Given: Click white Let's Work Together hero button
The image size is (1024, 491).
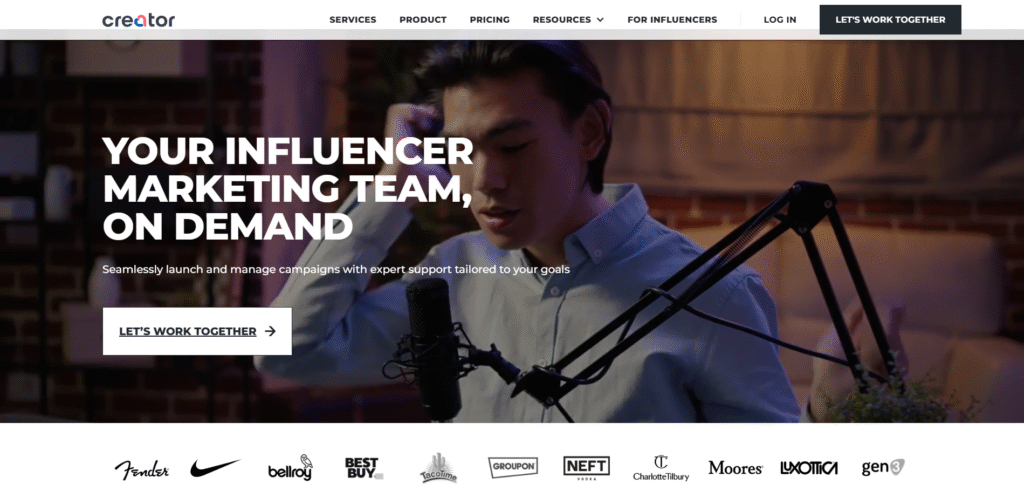Looking at the screenshot, I should tap(197, 331).
